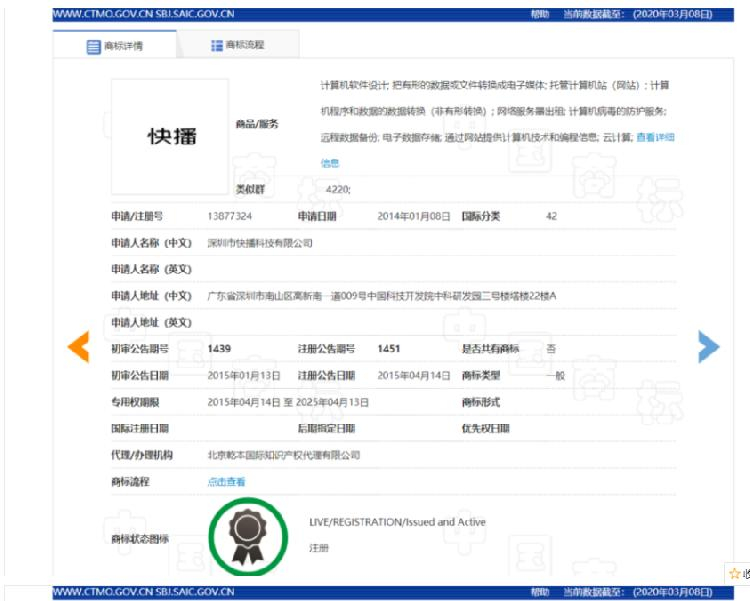Click trademark type value 一般
750x601 pixels.
coord(555,376)
